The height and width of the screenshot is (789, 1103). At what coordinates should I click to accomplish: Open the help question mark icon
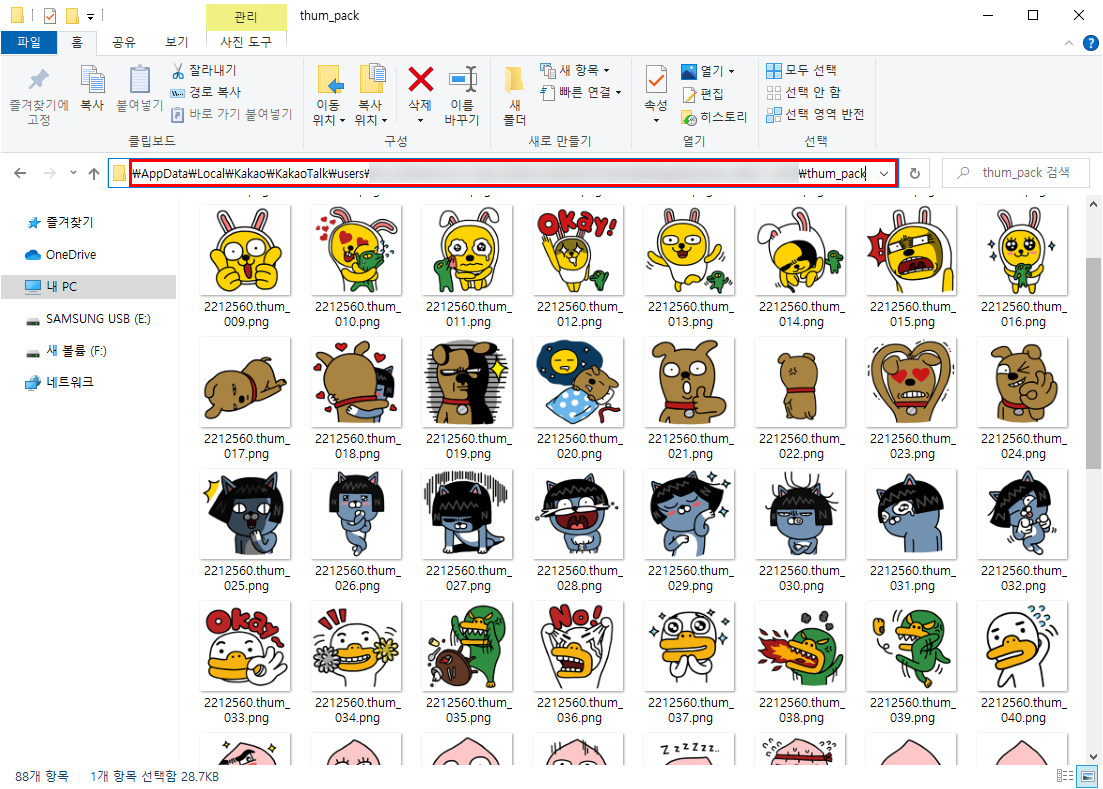click(1090, 43)
